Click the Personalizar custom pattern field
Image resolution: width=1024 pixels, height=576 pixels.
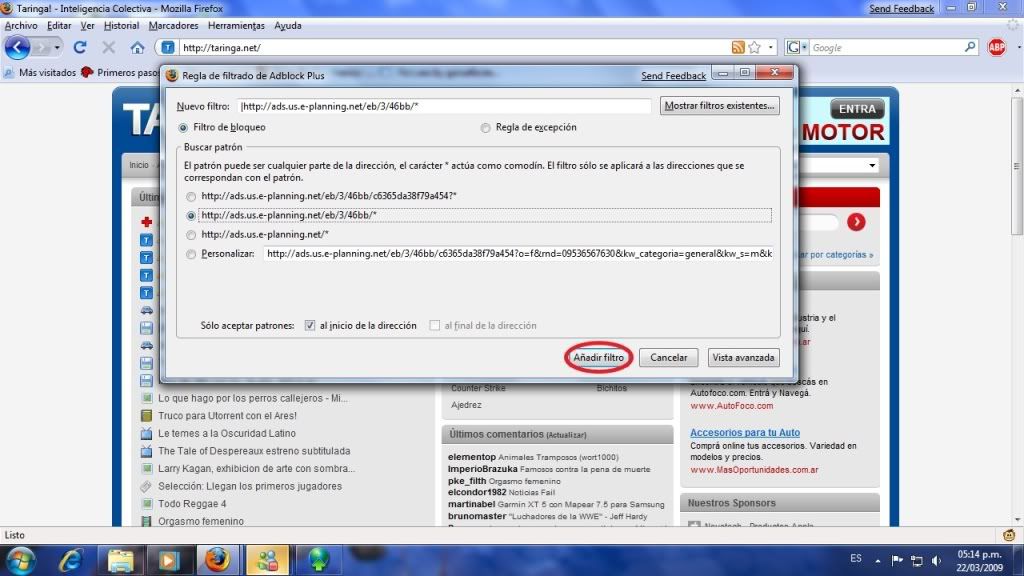(x=519, y=253)
